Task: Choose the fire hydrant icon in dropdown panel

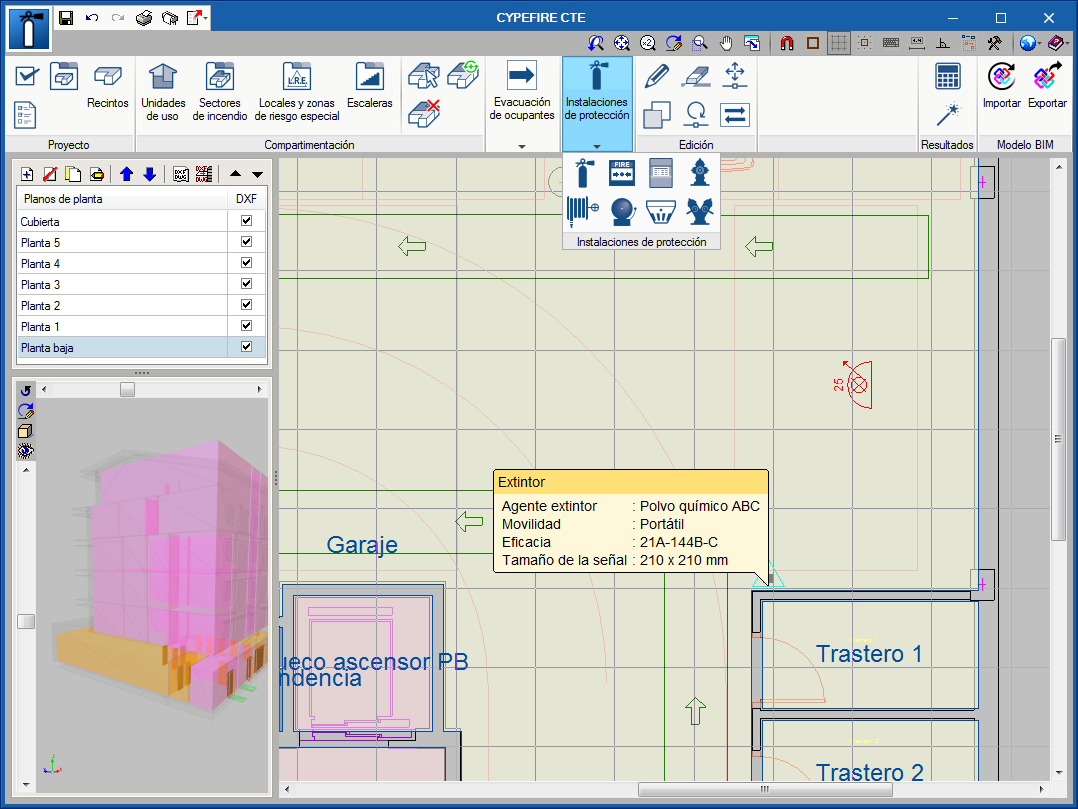Action: tap(700, 172)
